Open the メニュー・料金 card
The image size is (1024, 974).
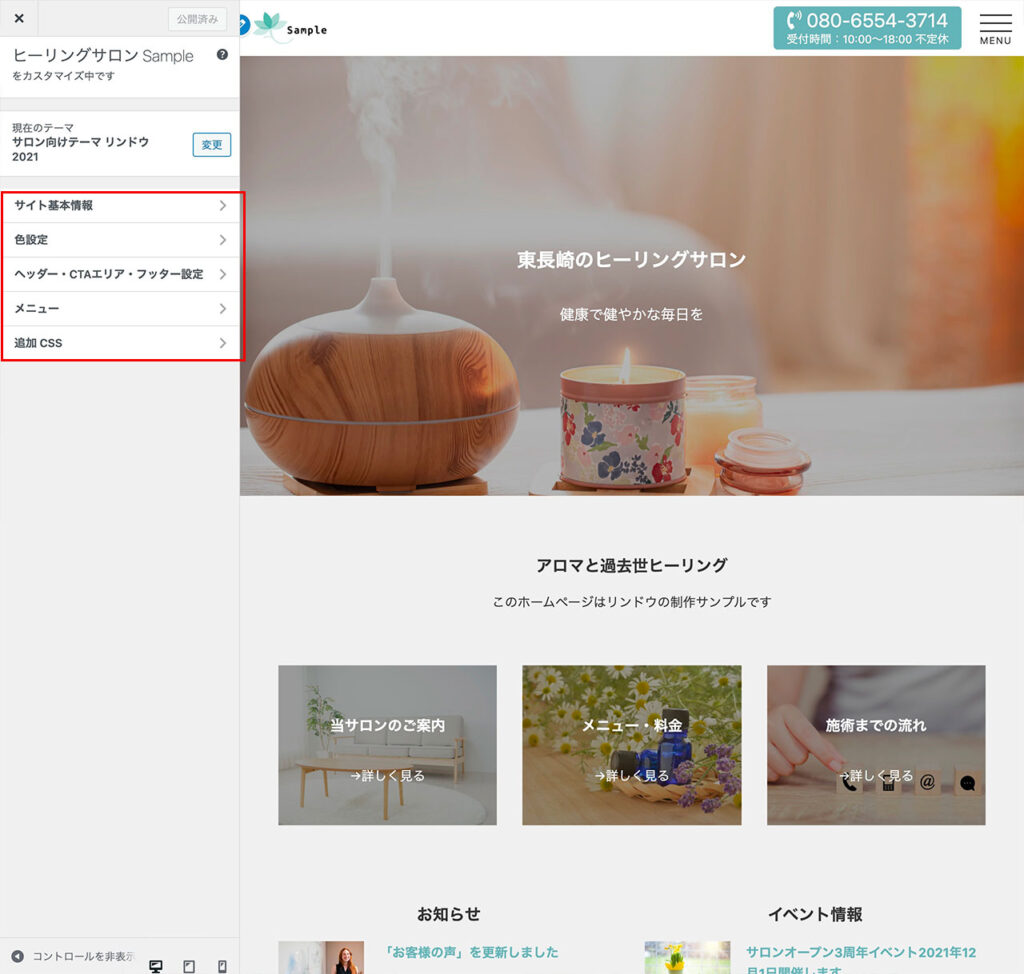(632, 745)
